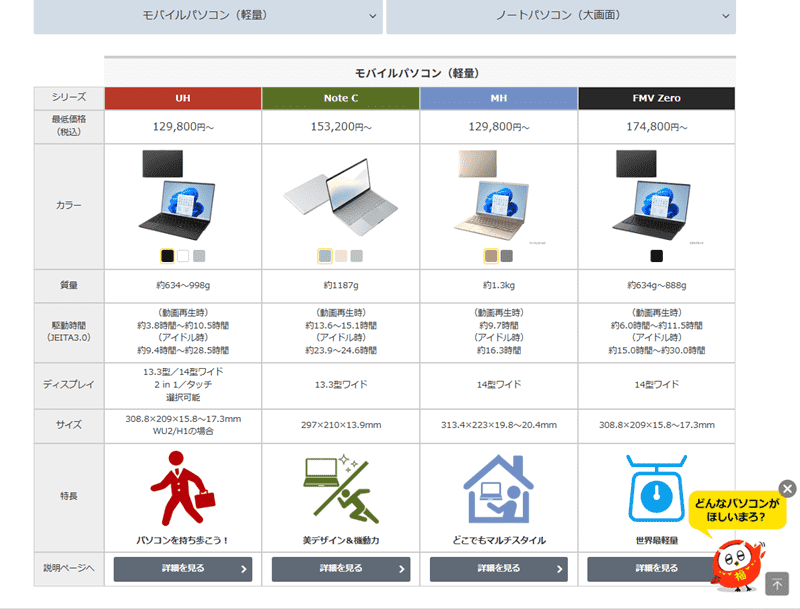Open the Note C series header
Image resolution: width=800 pixels, height=610 pixels.
[x=341, y=98]
